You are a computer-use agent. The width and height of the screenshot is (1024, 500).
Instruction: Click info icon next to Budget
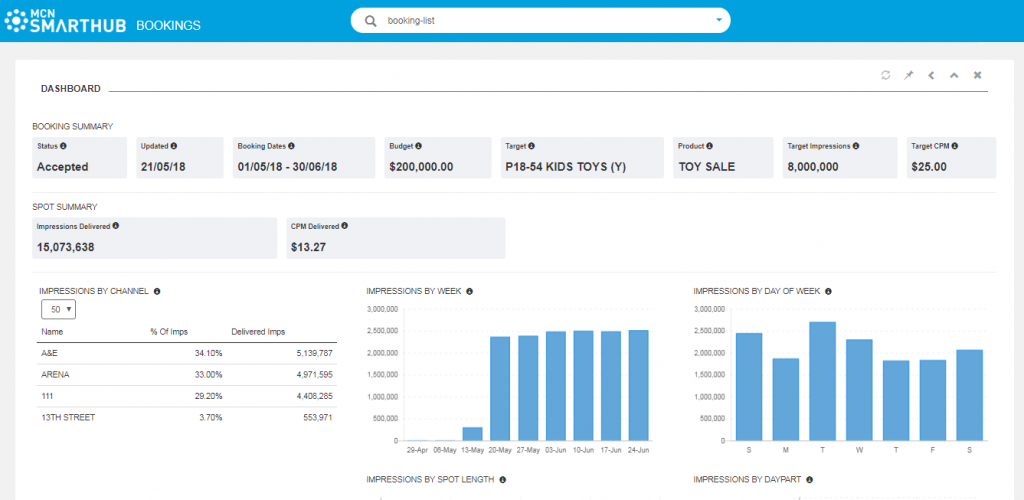(x=419, y=146)
